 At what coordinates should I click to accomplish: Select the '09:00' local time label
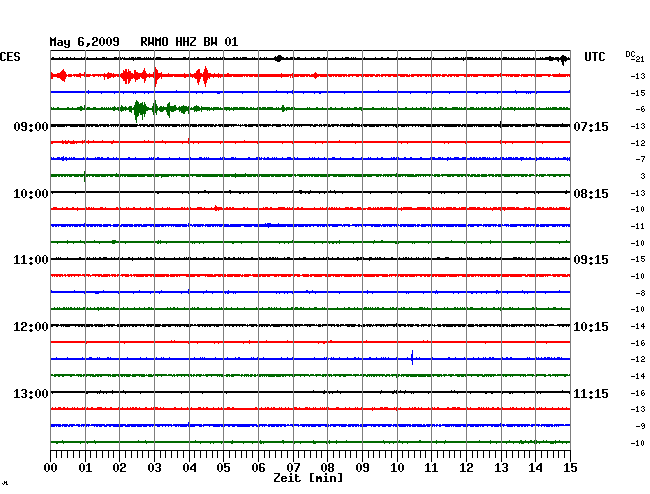31,126
